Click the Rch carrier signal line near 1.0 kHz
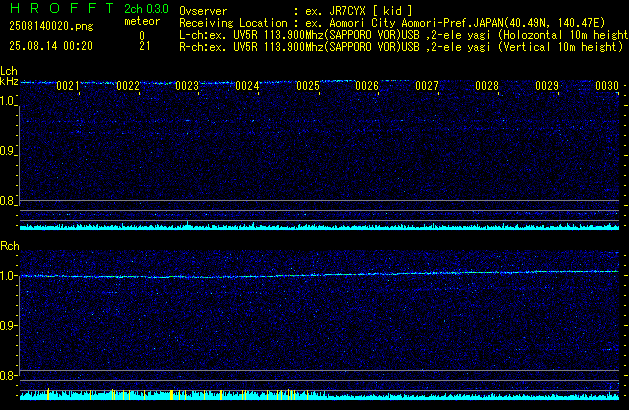Screen dimensions: 629x410 [x=320, y=274]
